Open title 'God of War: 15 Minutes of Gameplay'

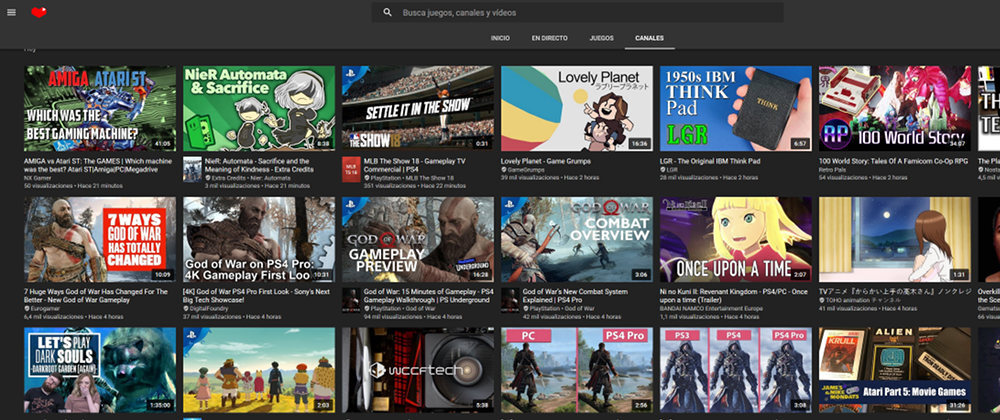coord(428,296)
